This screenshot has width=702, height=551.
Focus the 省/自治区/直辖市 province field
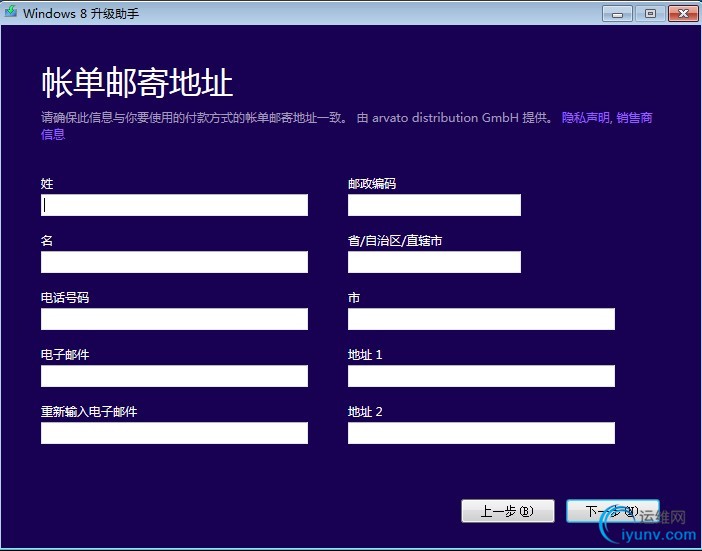tap(434, 262)
